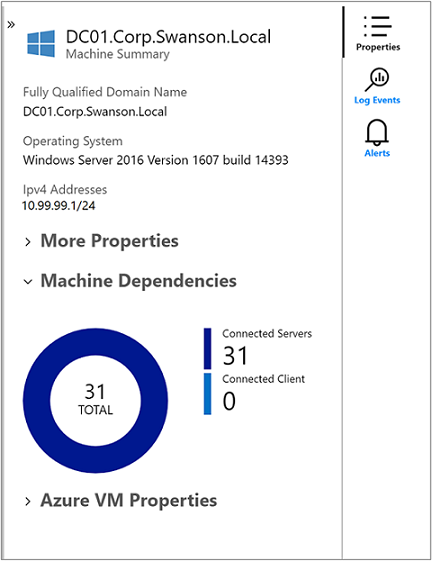Click the More Properties heading
This screenshot has width=432, height=561.
click(110, 241)
